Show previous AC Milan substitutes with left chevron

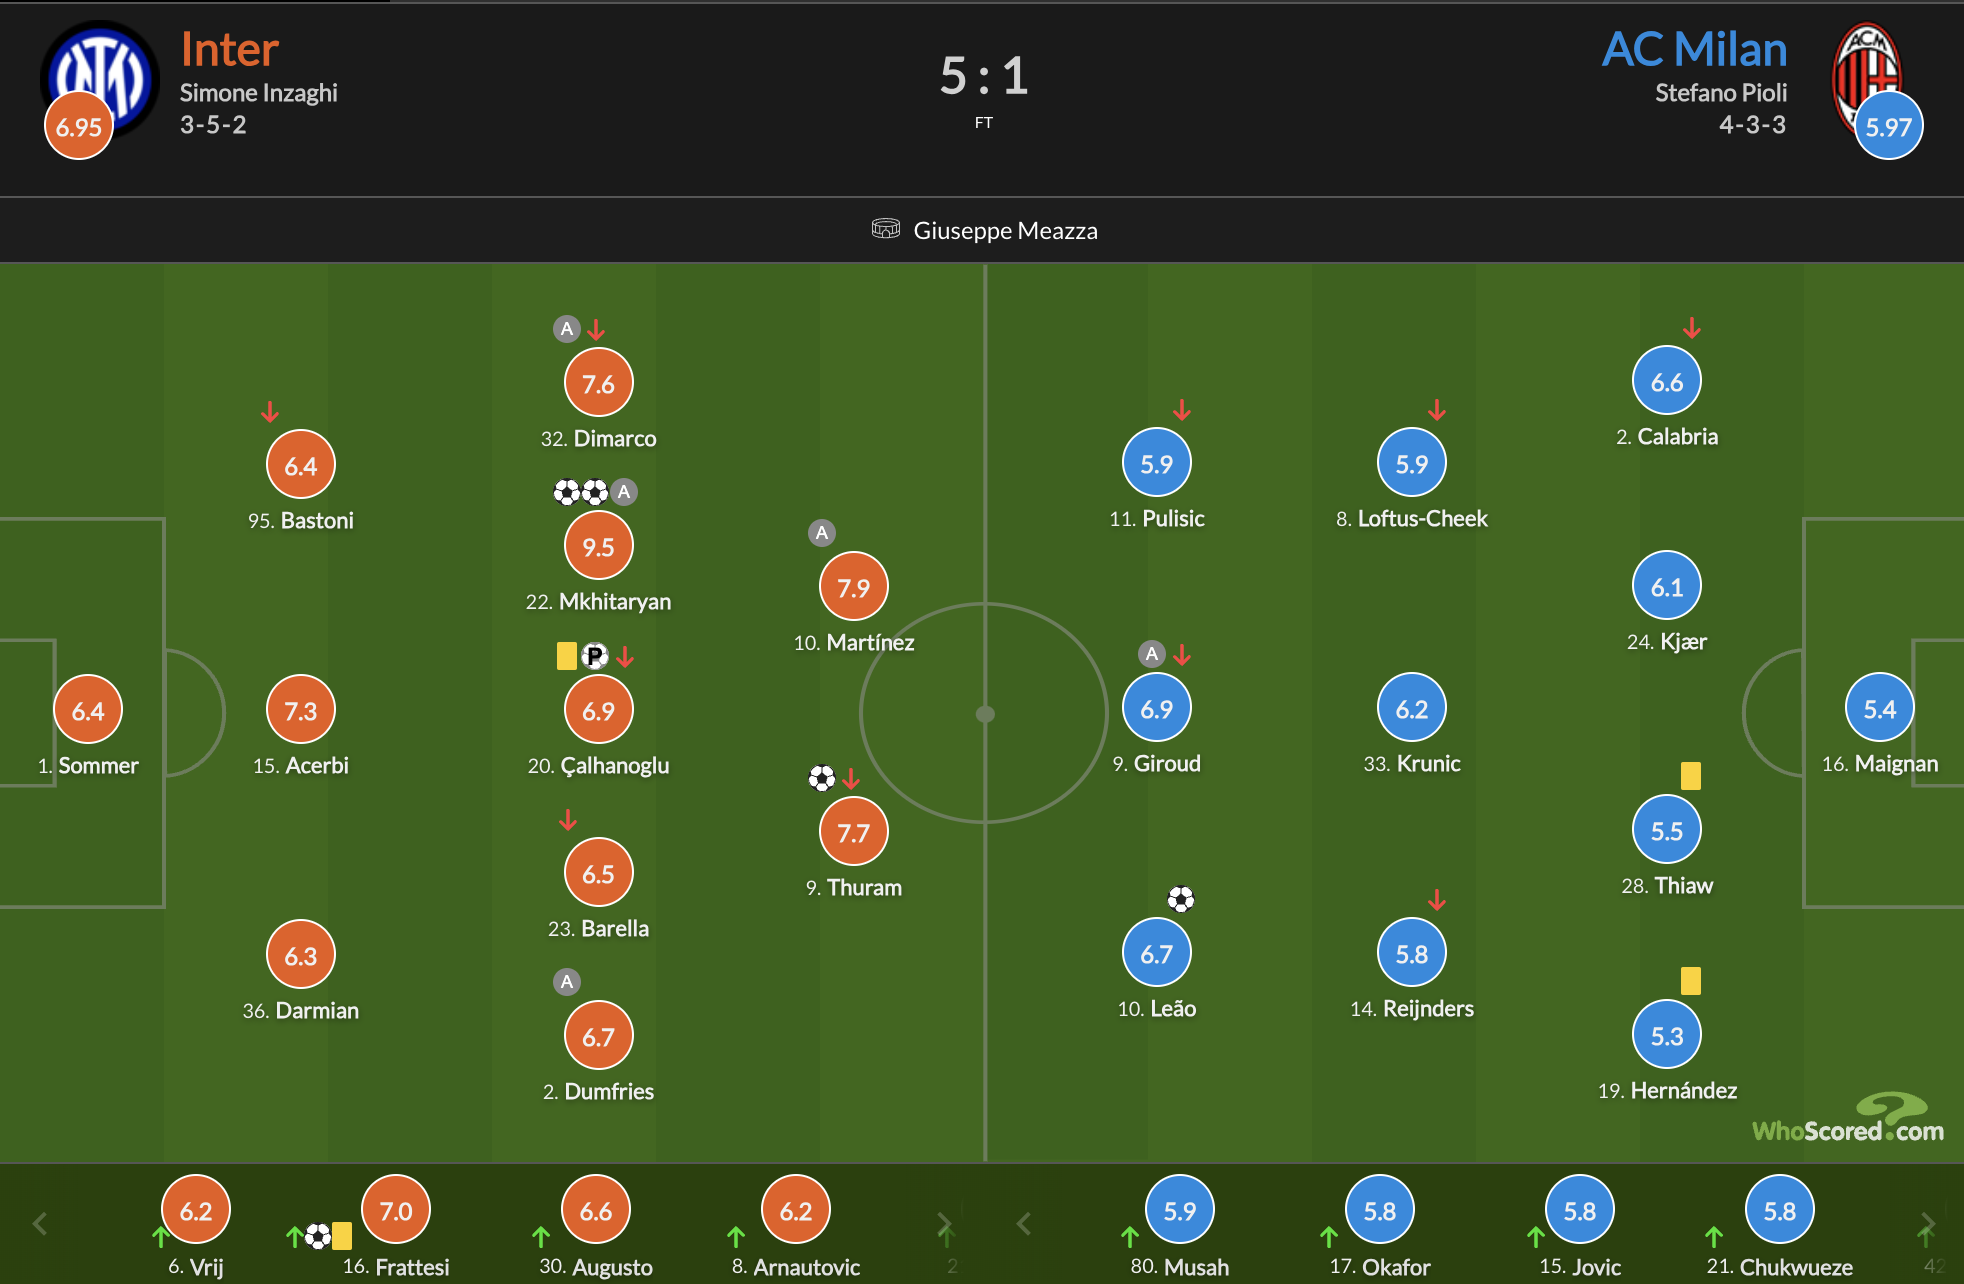coord(1024,1223)
